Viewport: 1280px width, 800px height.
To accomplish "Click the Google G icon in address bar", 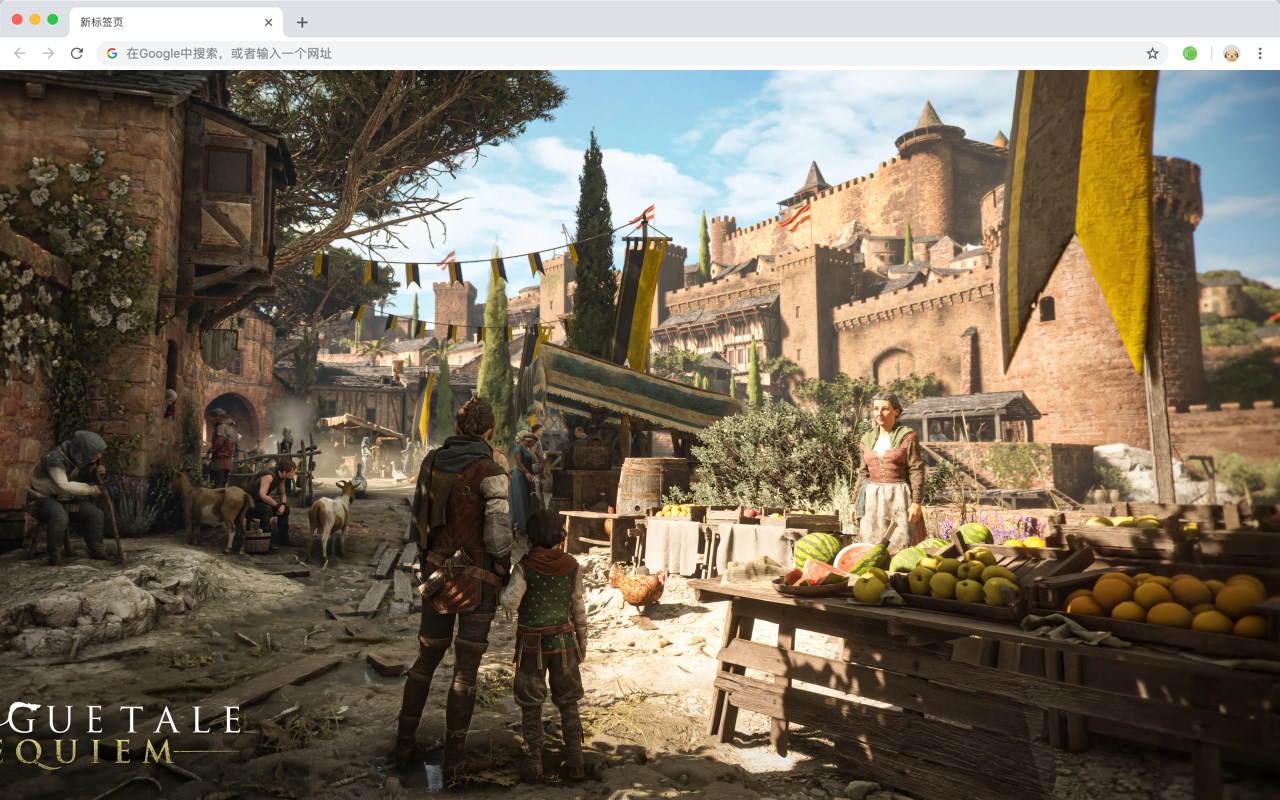I will pyautogui.click(x=112, y=53).
